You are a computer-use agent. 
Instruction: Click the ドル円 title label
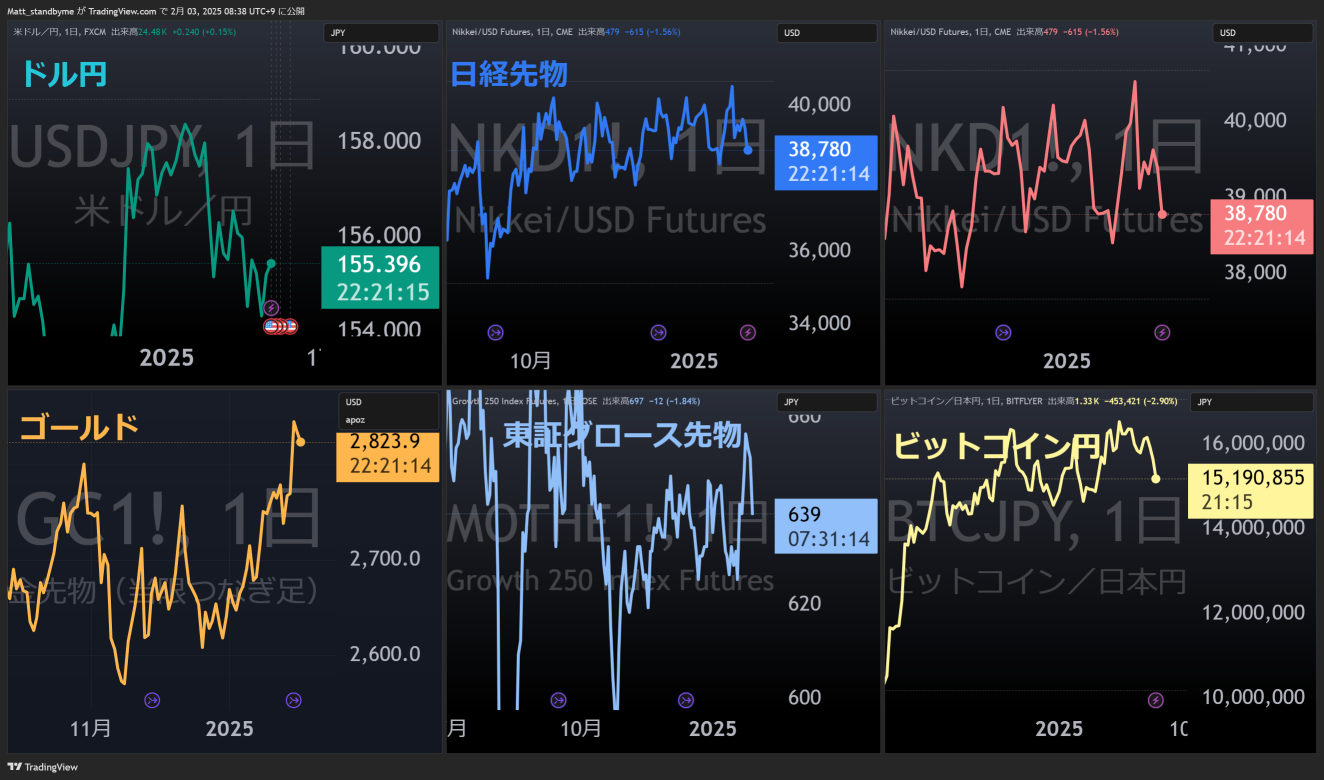63,74
